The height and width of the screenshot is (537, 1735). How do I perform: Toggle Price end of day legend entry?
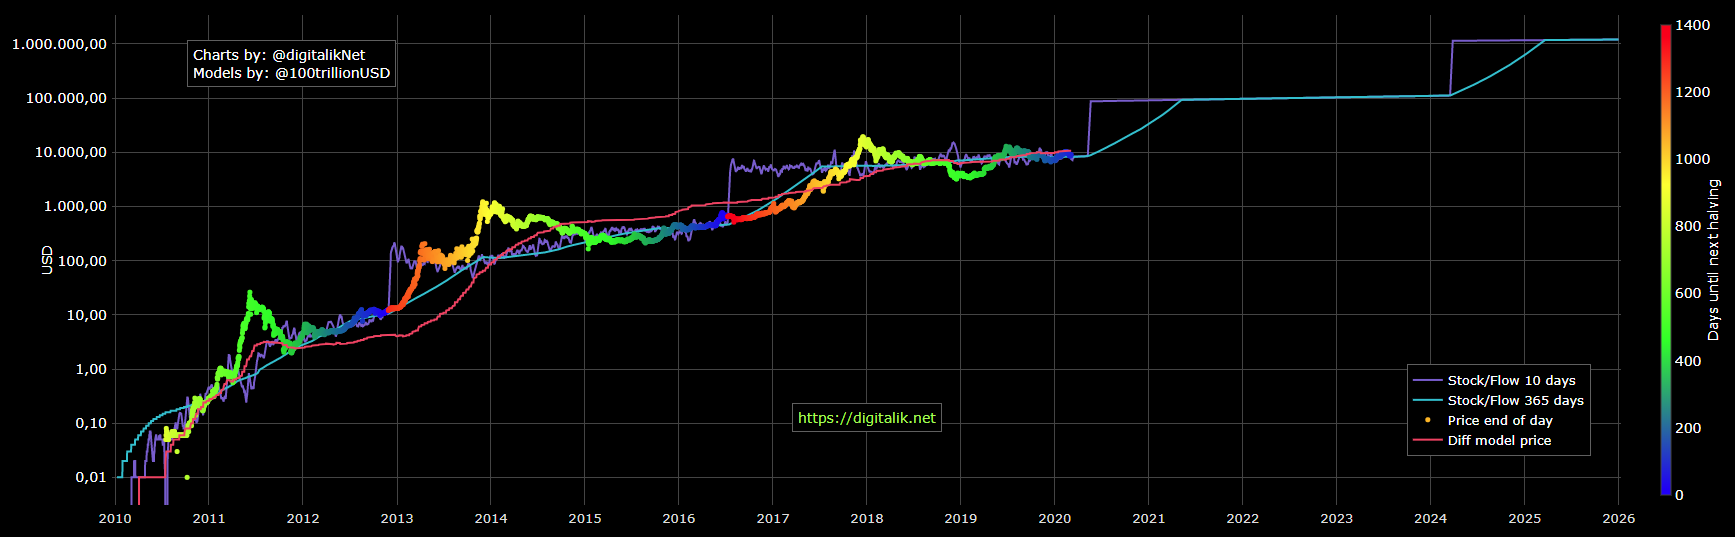point(1498,420)
